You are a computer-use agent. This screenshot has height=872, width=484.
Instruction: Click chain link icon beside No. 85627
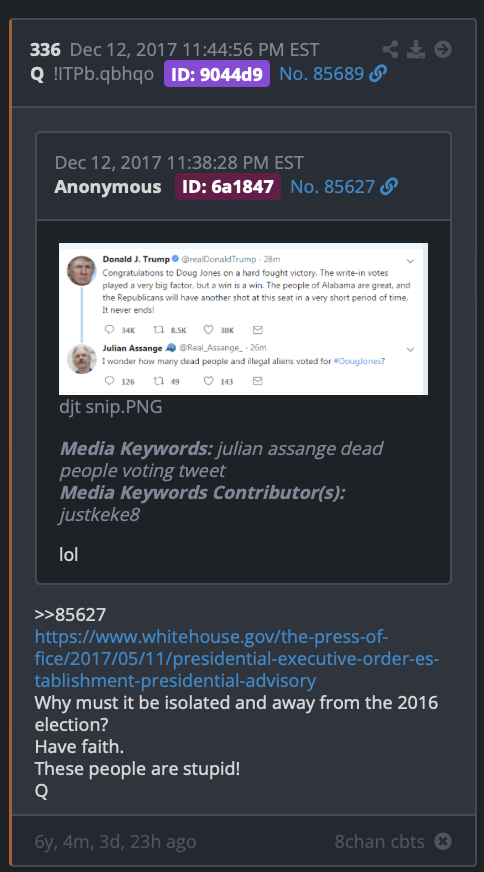(x=389, y=186)
